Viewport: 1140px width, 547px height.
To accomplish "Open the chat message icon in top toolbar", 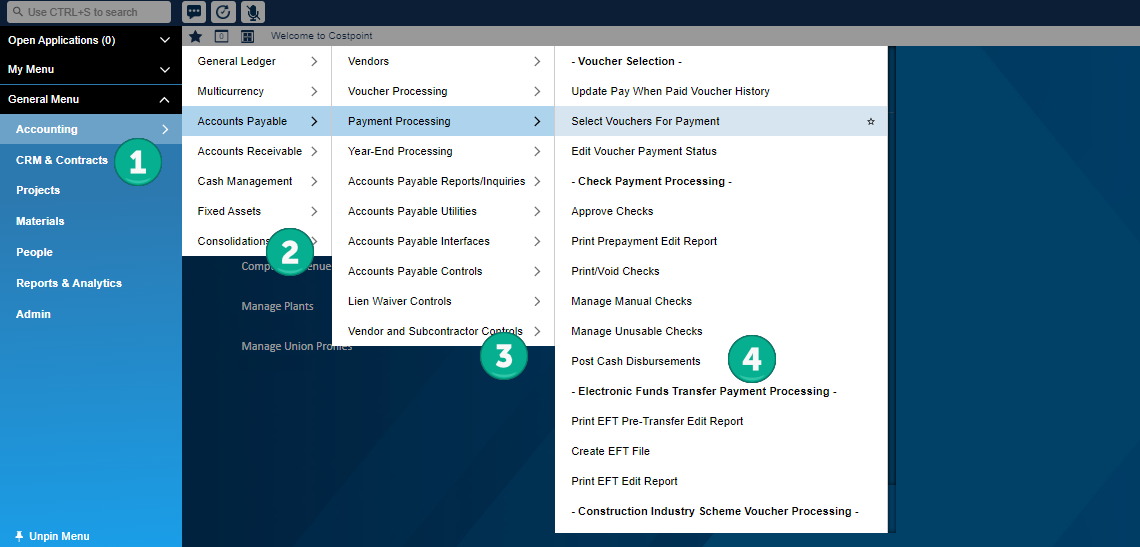I will click(195, 12).
